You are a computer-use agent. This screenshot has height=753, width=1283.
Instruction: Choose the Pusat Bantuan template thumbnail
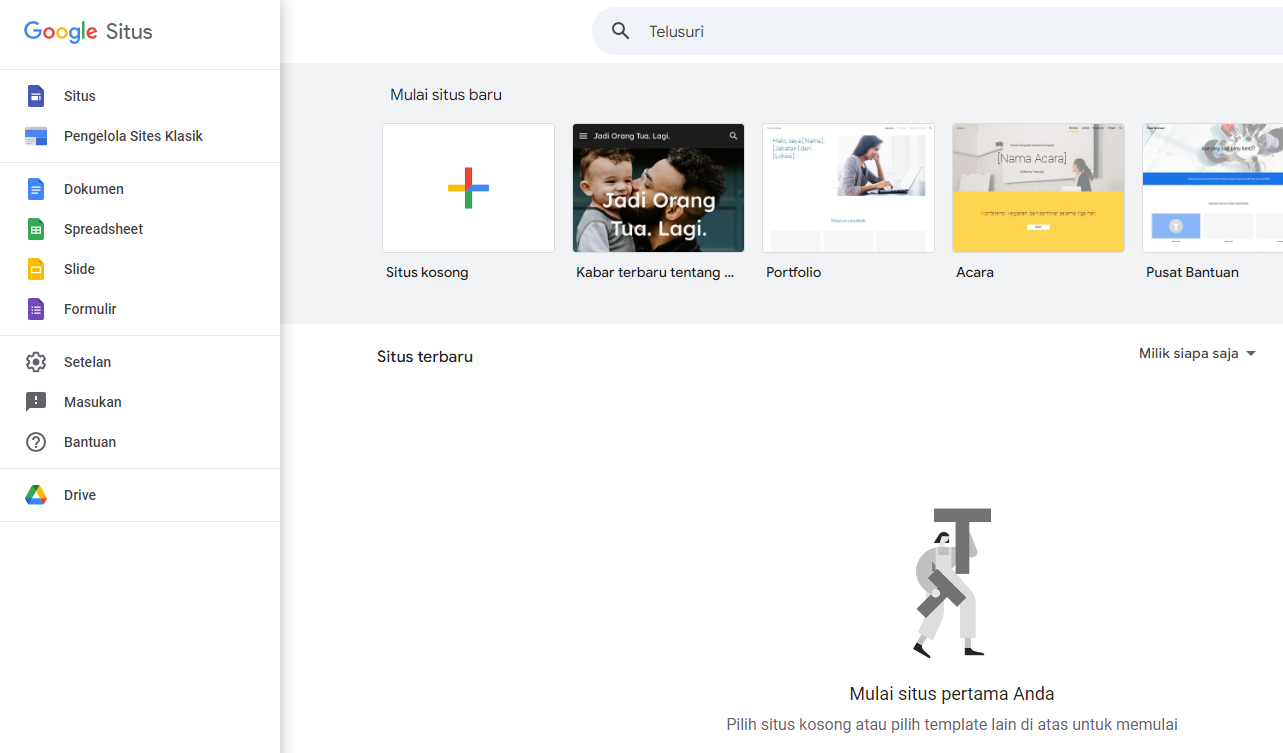pyautogui.click(x=1213, y=188)
